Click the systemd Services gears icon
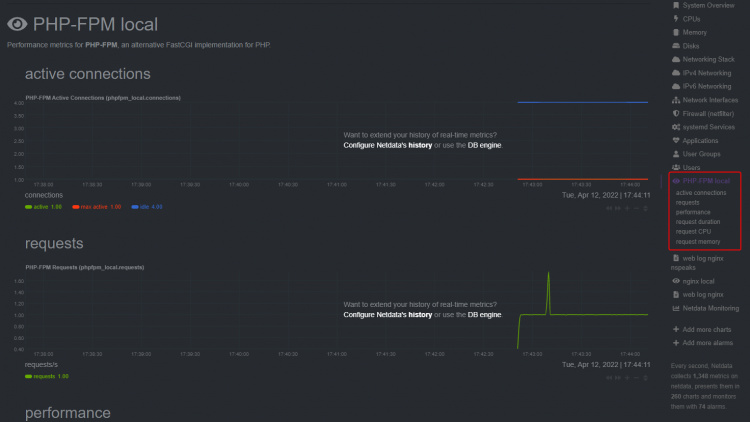Screen dimensions: 750x422 pyautogui.click(x=676, y=127)
